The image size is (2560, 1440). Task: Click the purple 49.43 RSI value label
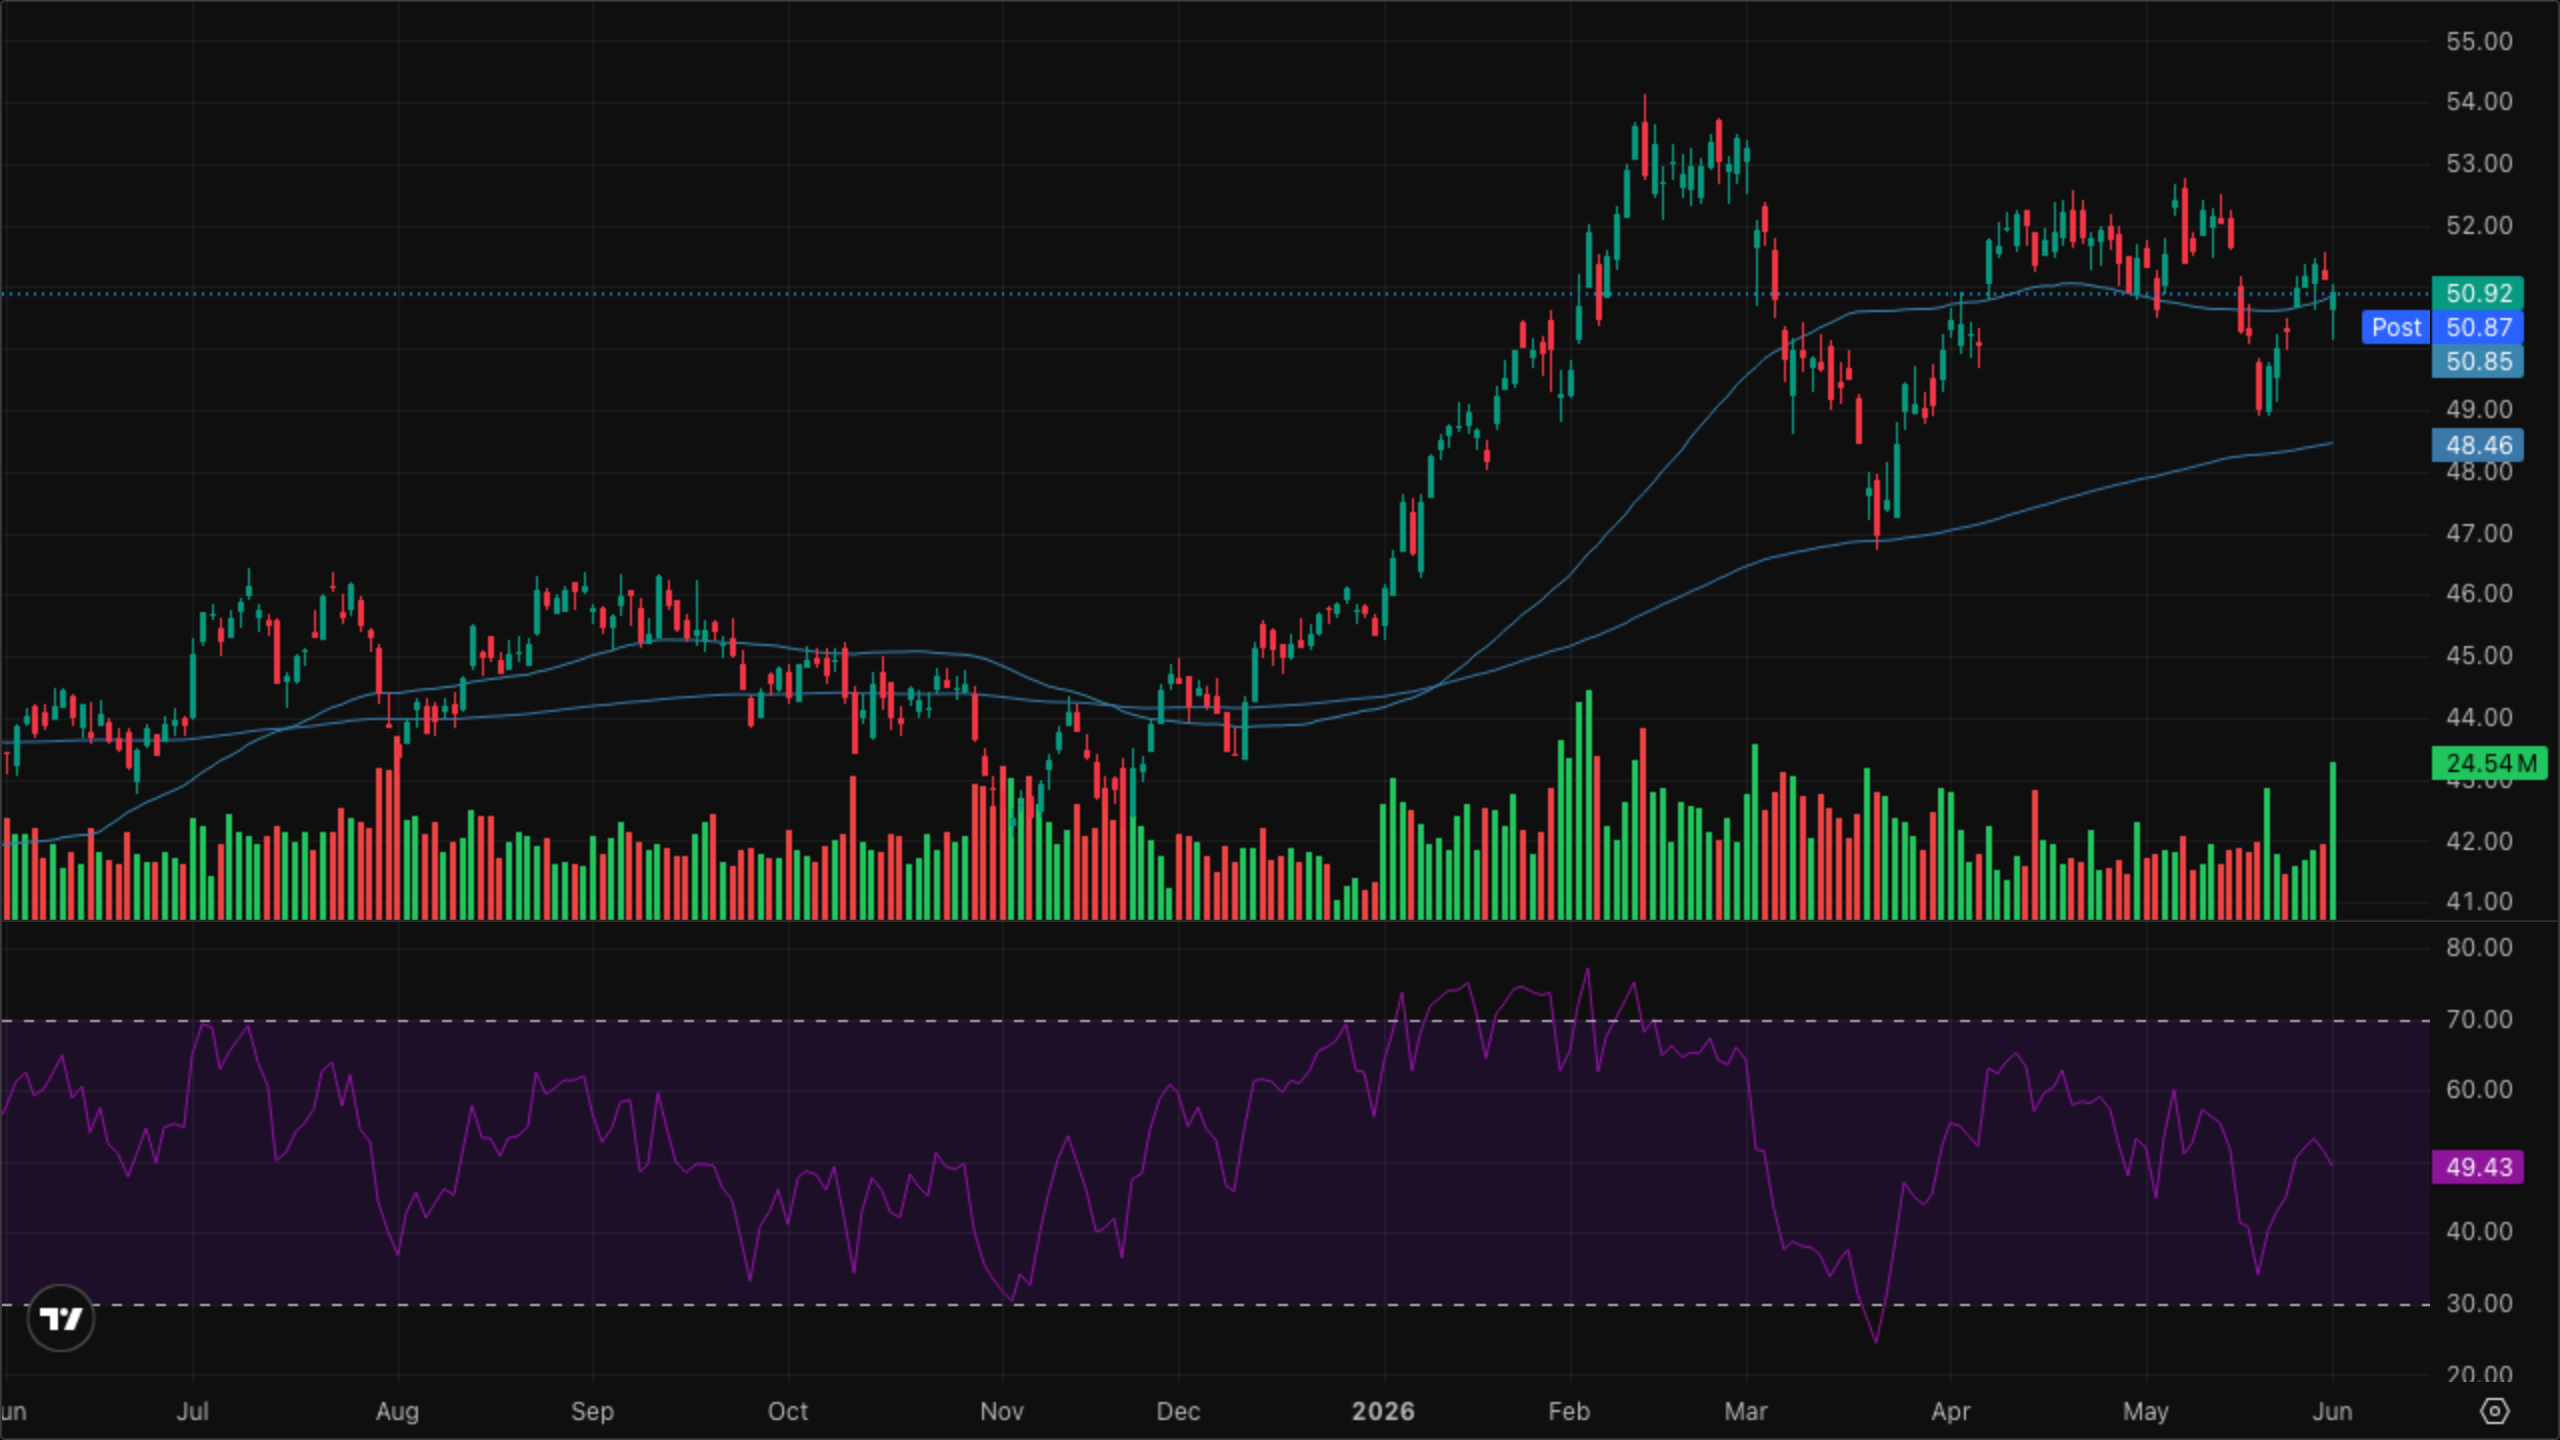tap(2478, 1167)
